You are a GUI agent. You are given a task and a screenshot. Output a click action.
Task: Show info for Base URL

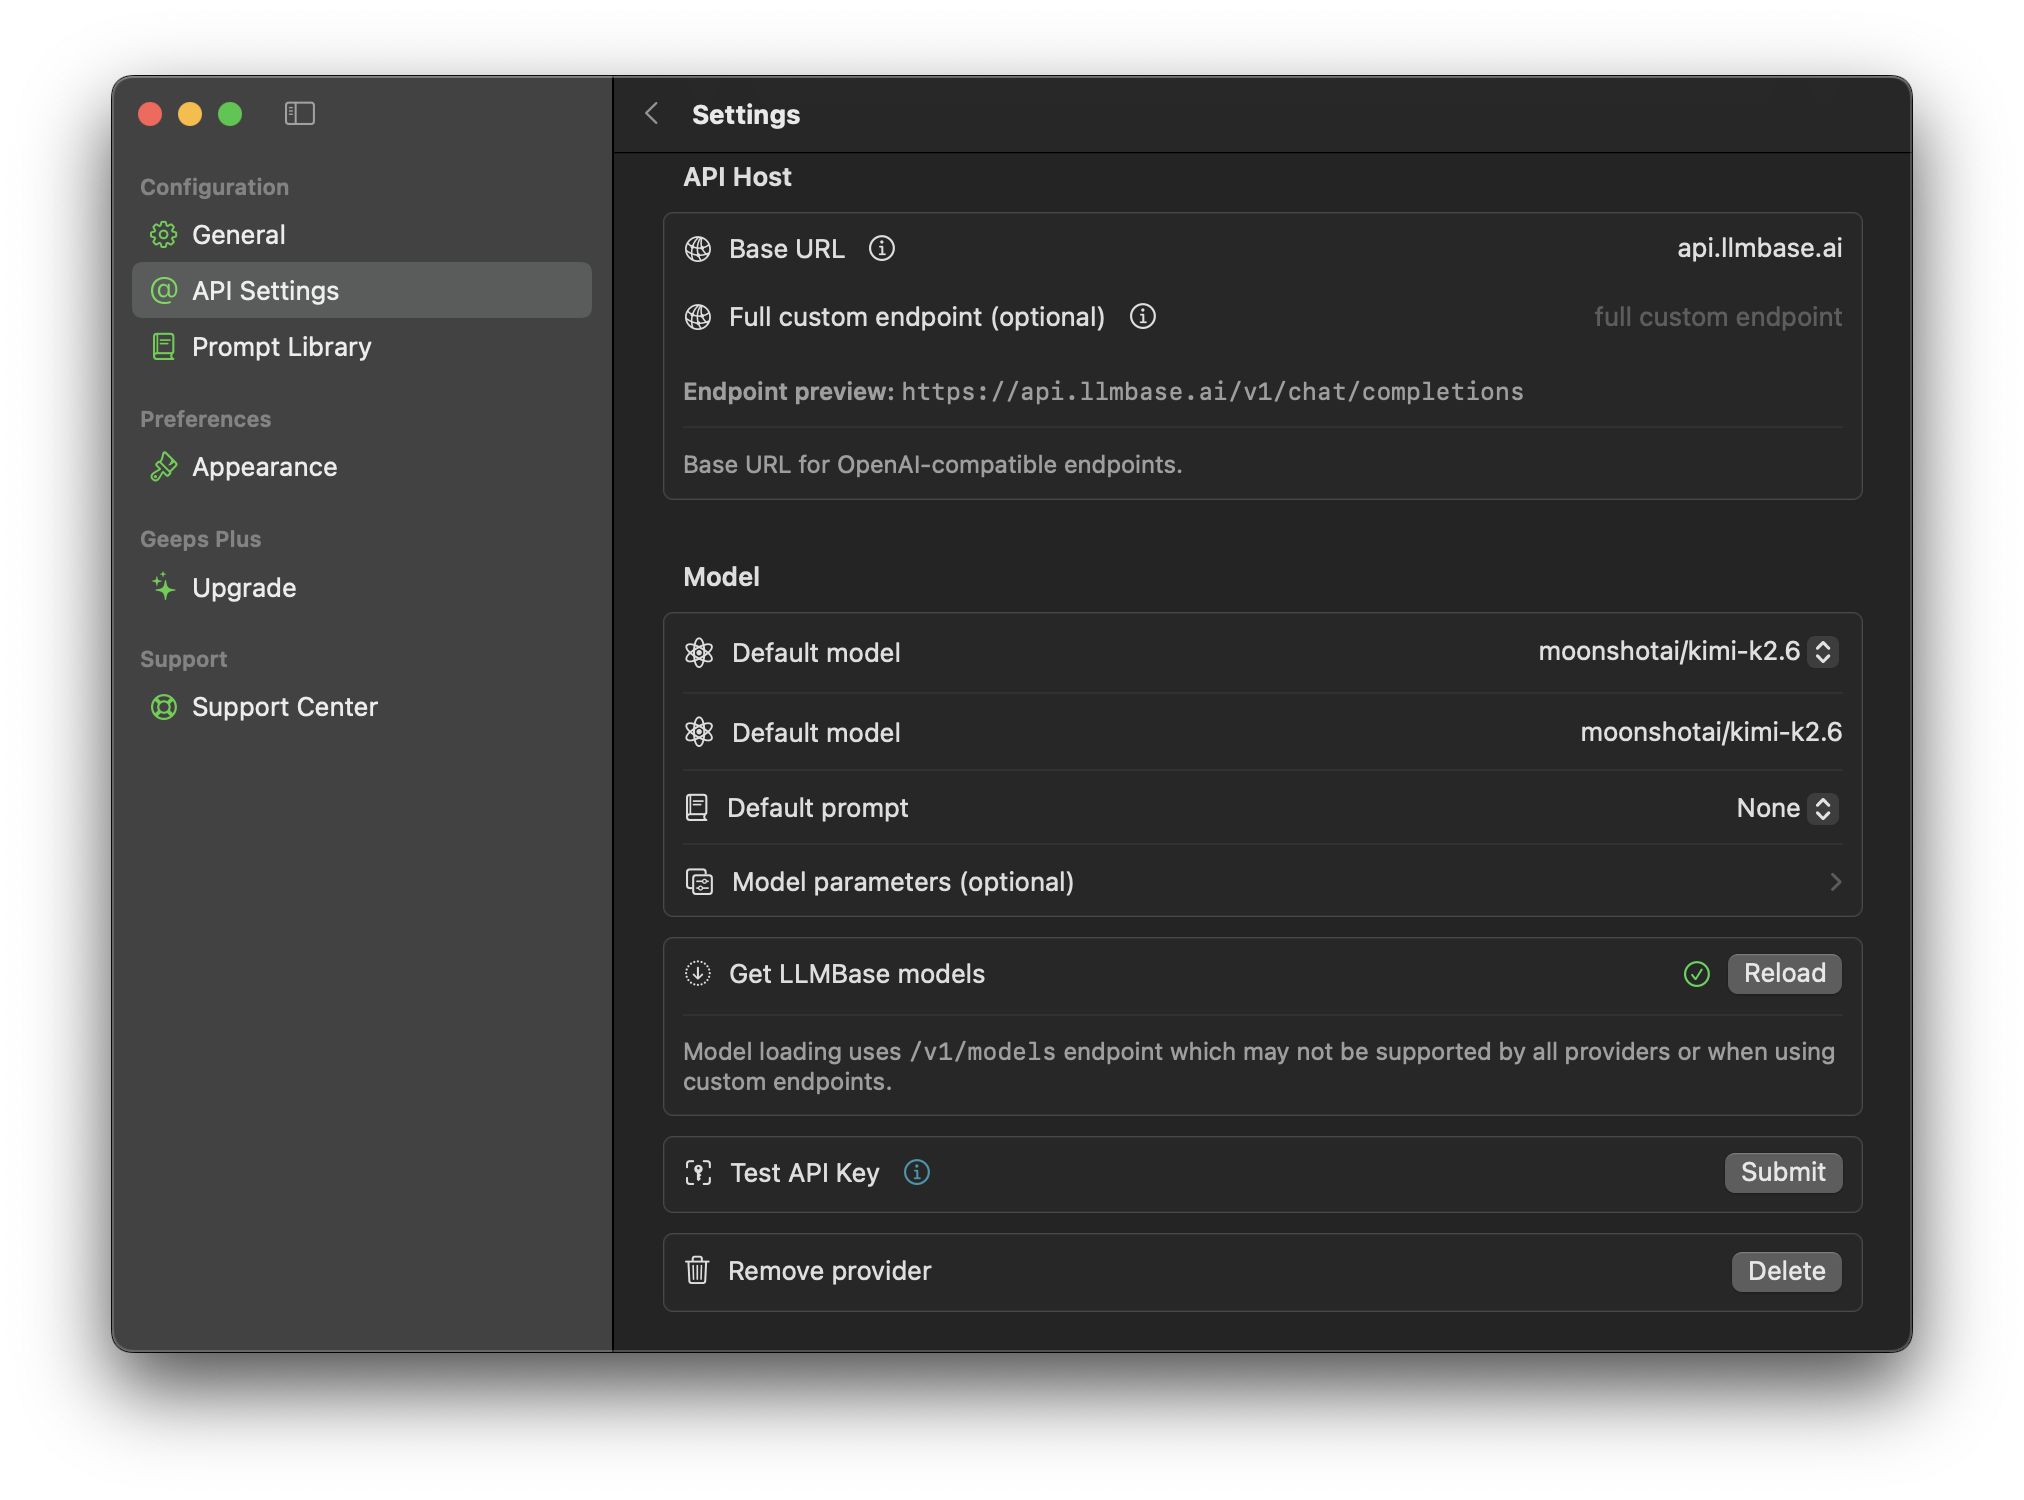coord(882,248)
